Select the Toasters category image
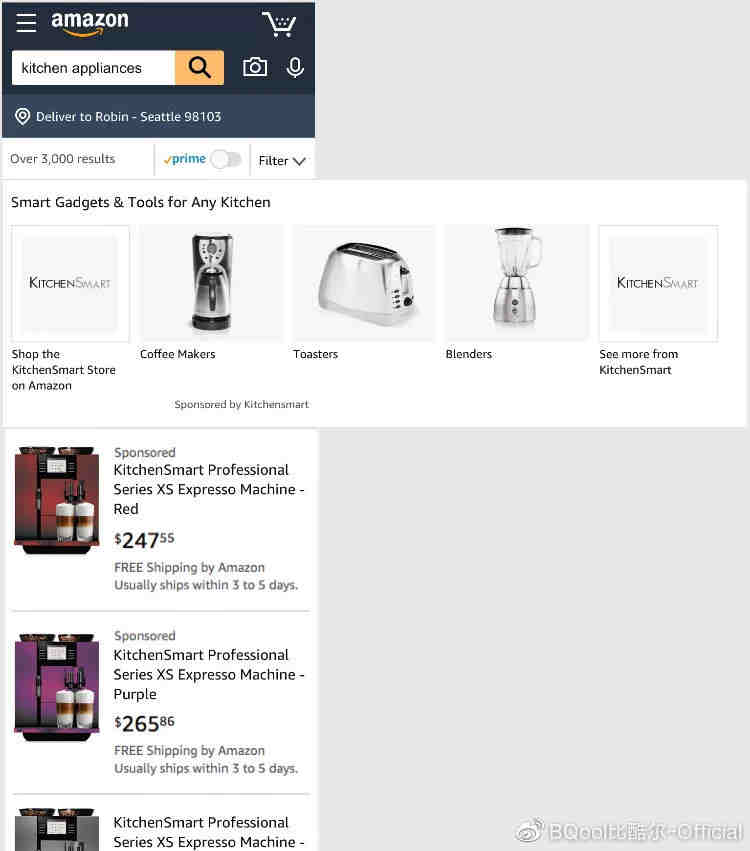Screen dimensions: 750x851 (x=364, y=283)
